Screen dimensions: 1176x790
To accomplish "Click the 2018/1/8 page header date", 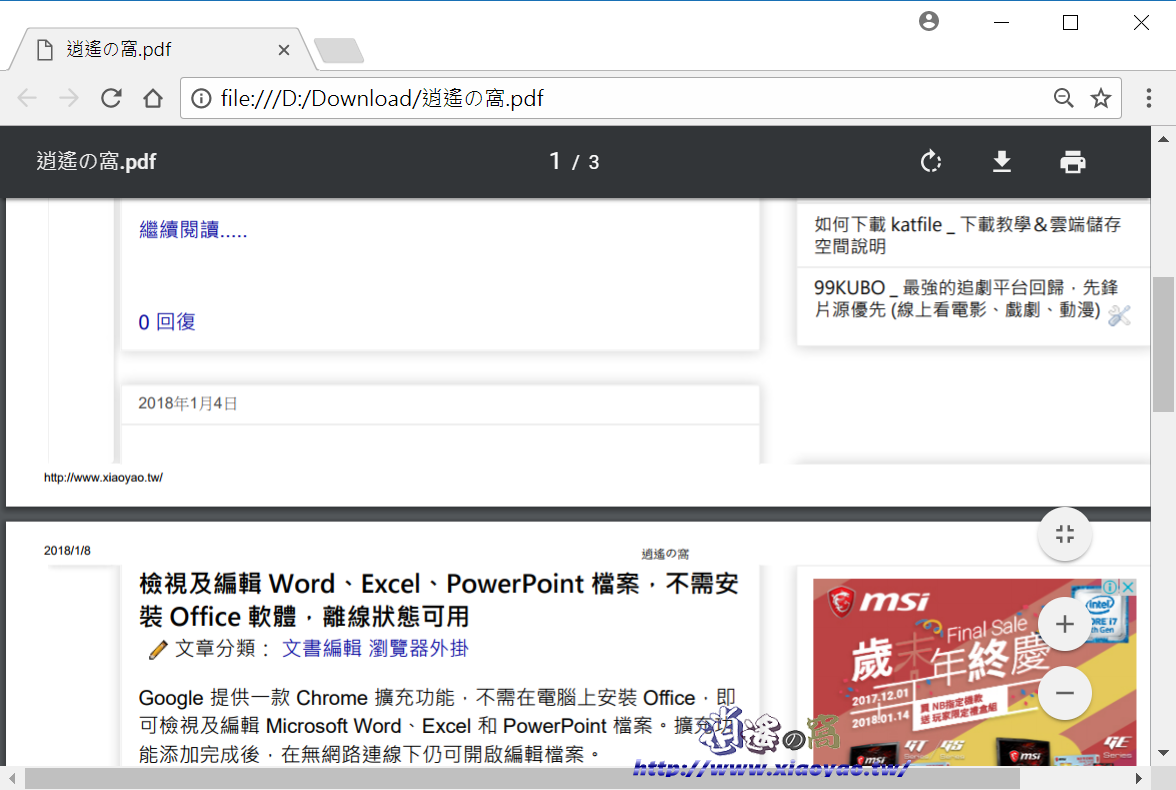I will click(67, 551).
